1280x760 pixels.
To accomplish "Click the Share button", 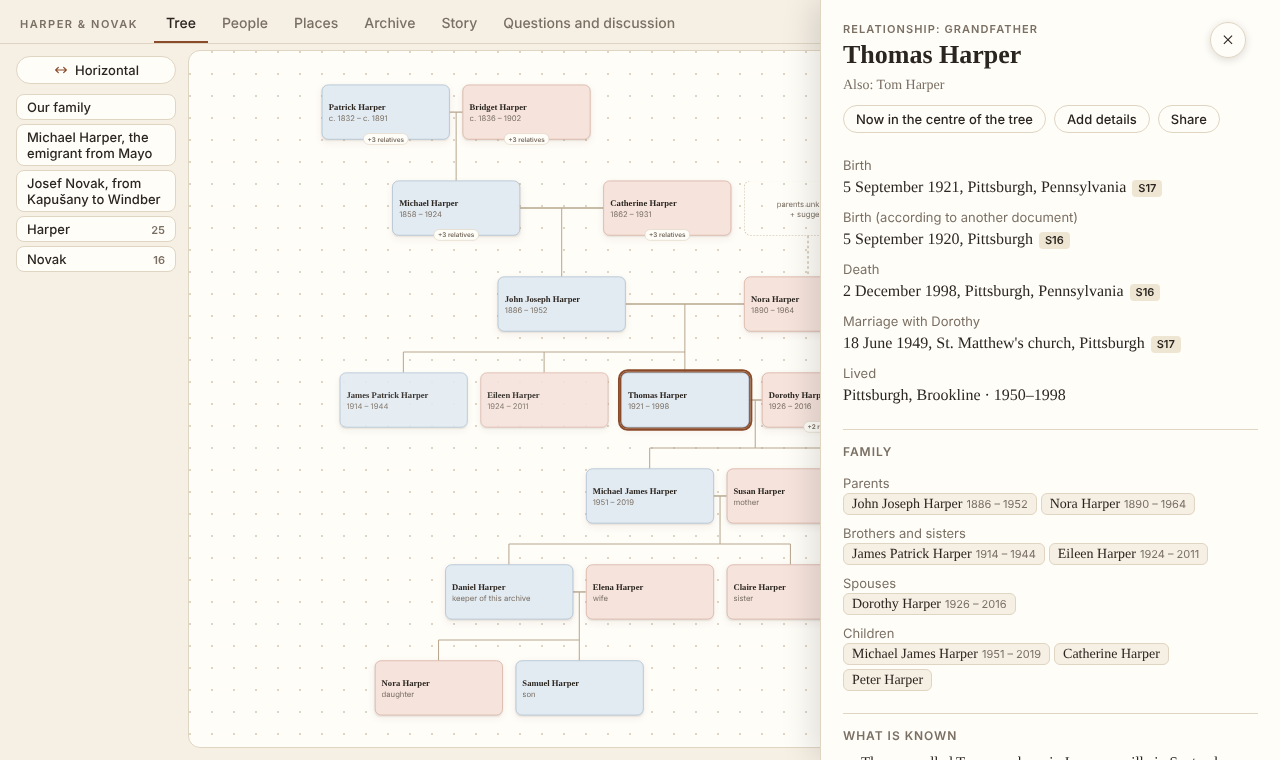I will point(1189,119).
